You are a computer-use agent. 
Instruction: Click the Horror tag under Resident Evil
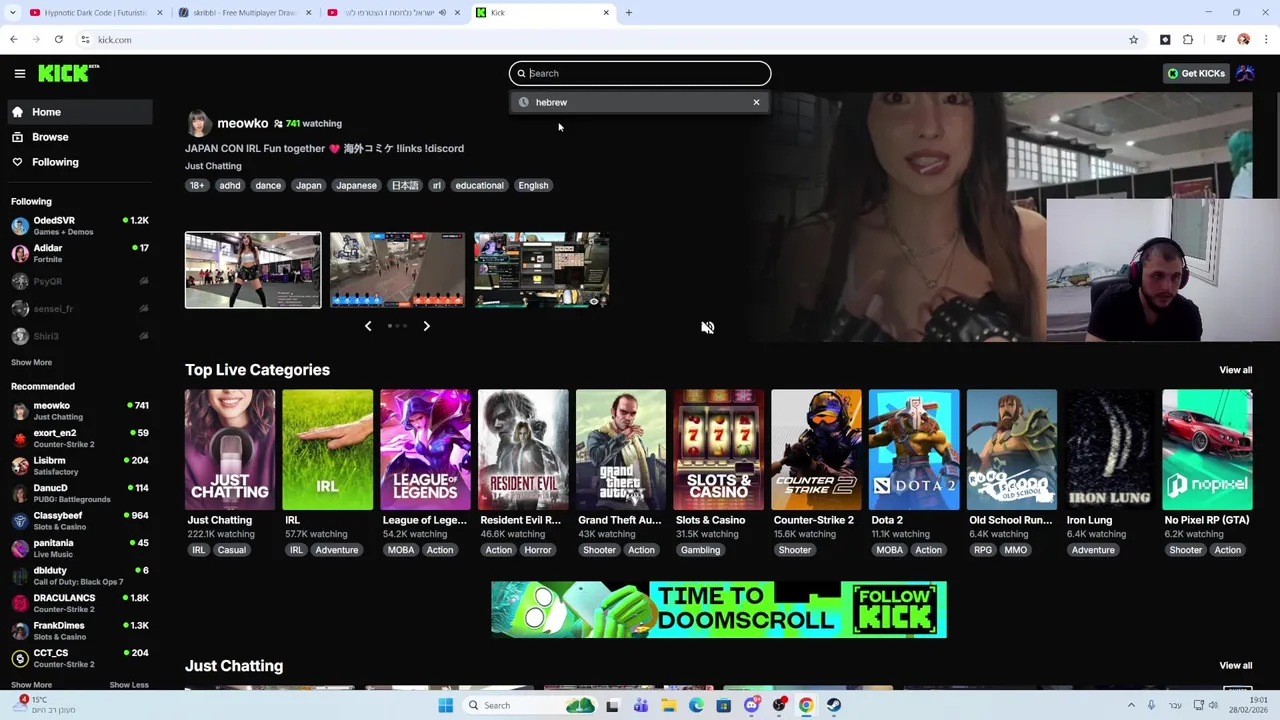point(537,550)
